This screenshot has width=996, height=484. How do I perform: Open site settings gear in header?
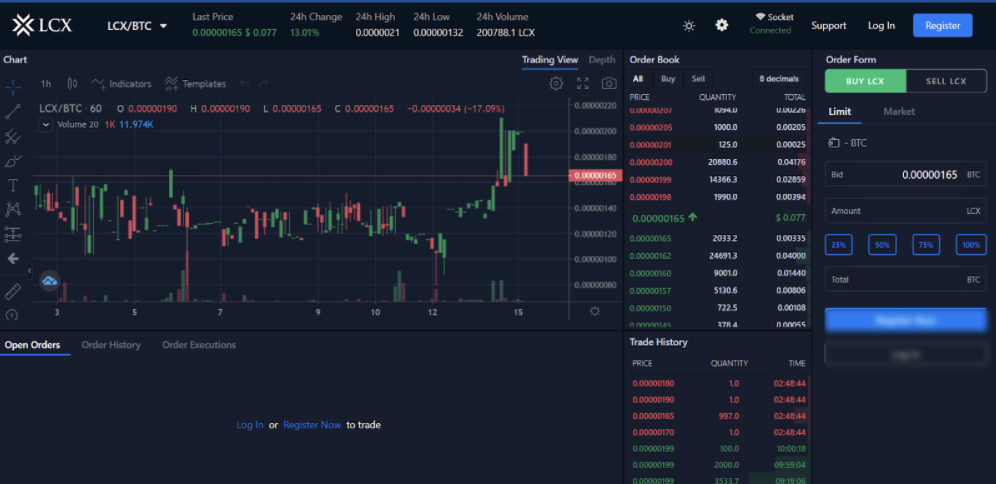tap(722, 25)
